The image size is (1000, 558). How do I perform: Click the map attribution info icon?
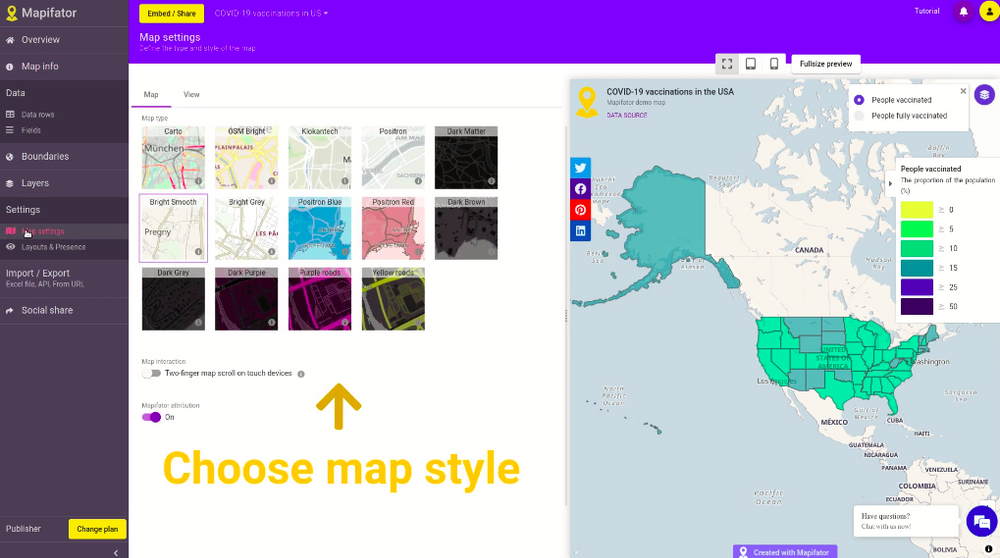989,548
